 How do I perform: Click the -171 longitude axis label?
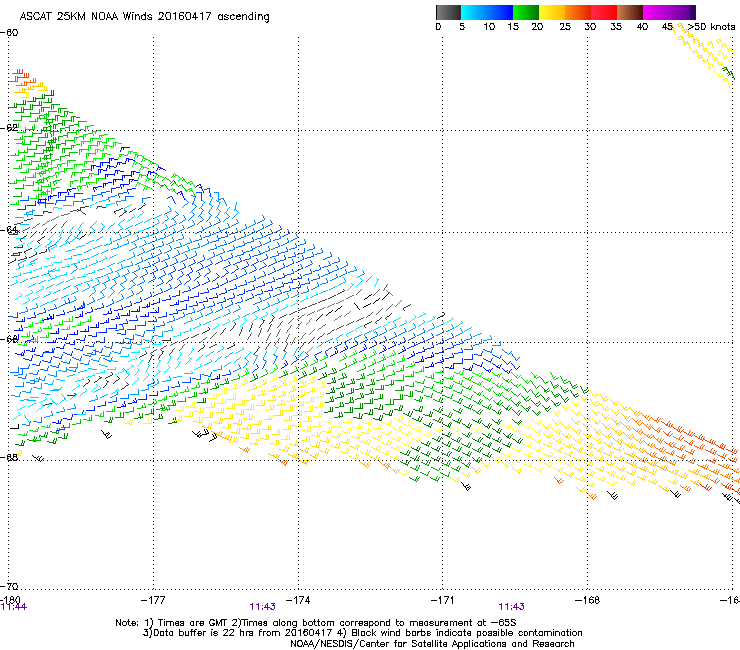(x=443, y=600)
